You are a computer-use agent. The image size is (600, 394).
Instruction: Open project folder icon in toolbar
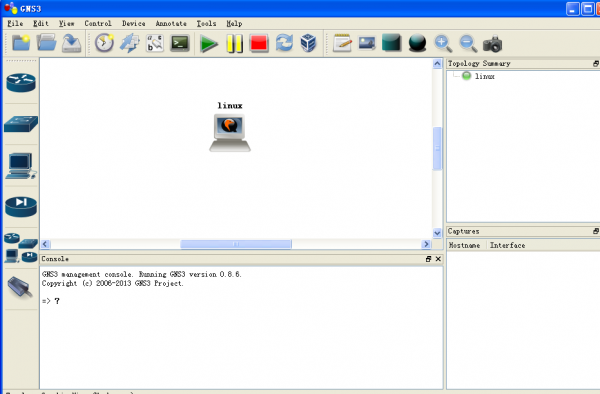47,43
